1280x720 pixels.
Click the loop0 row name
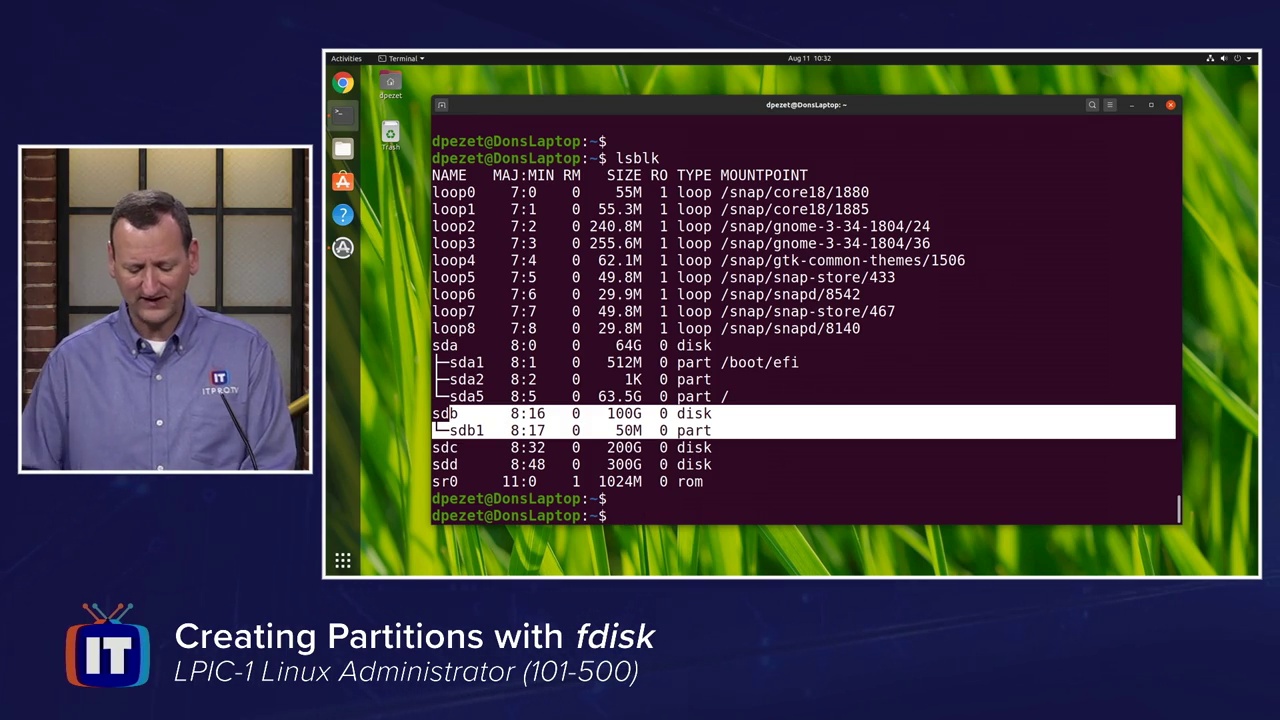(x=454, y=192)
